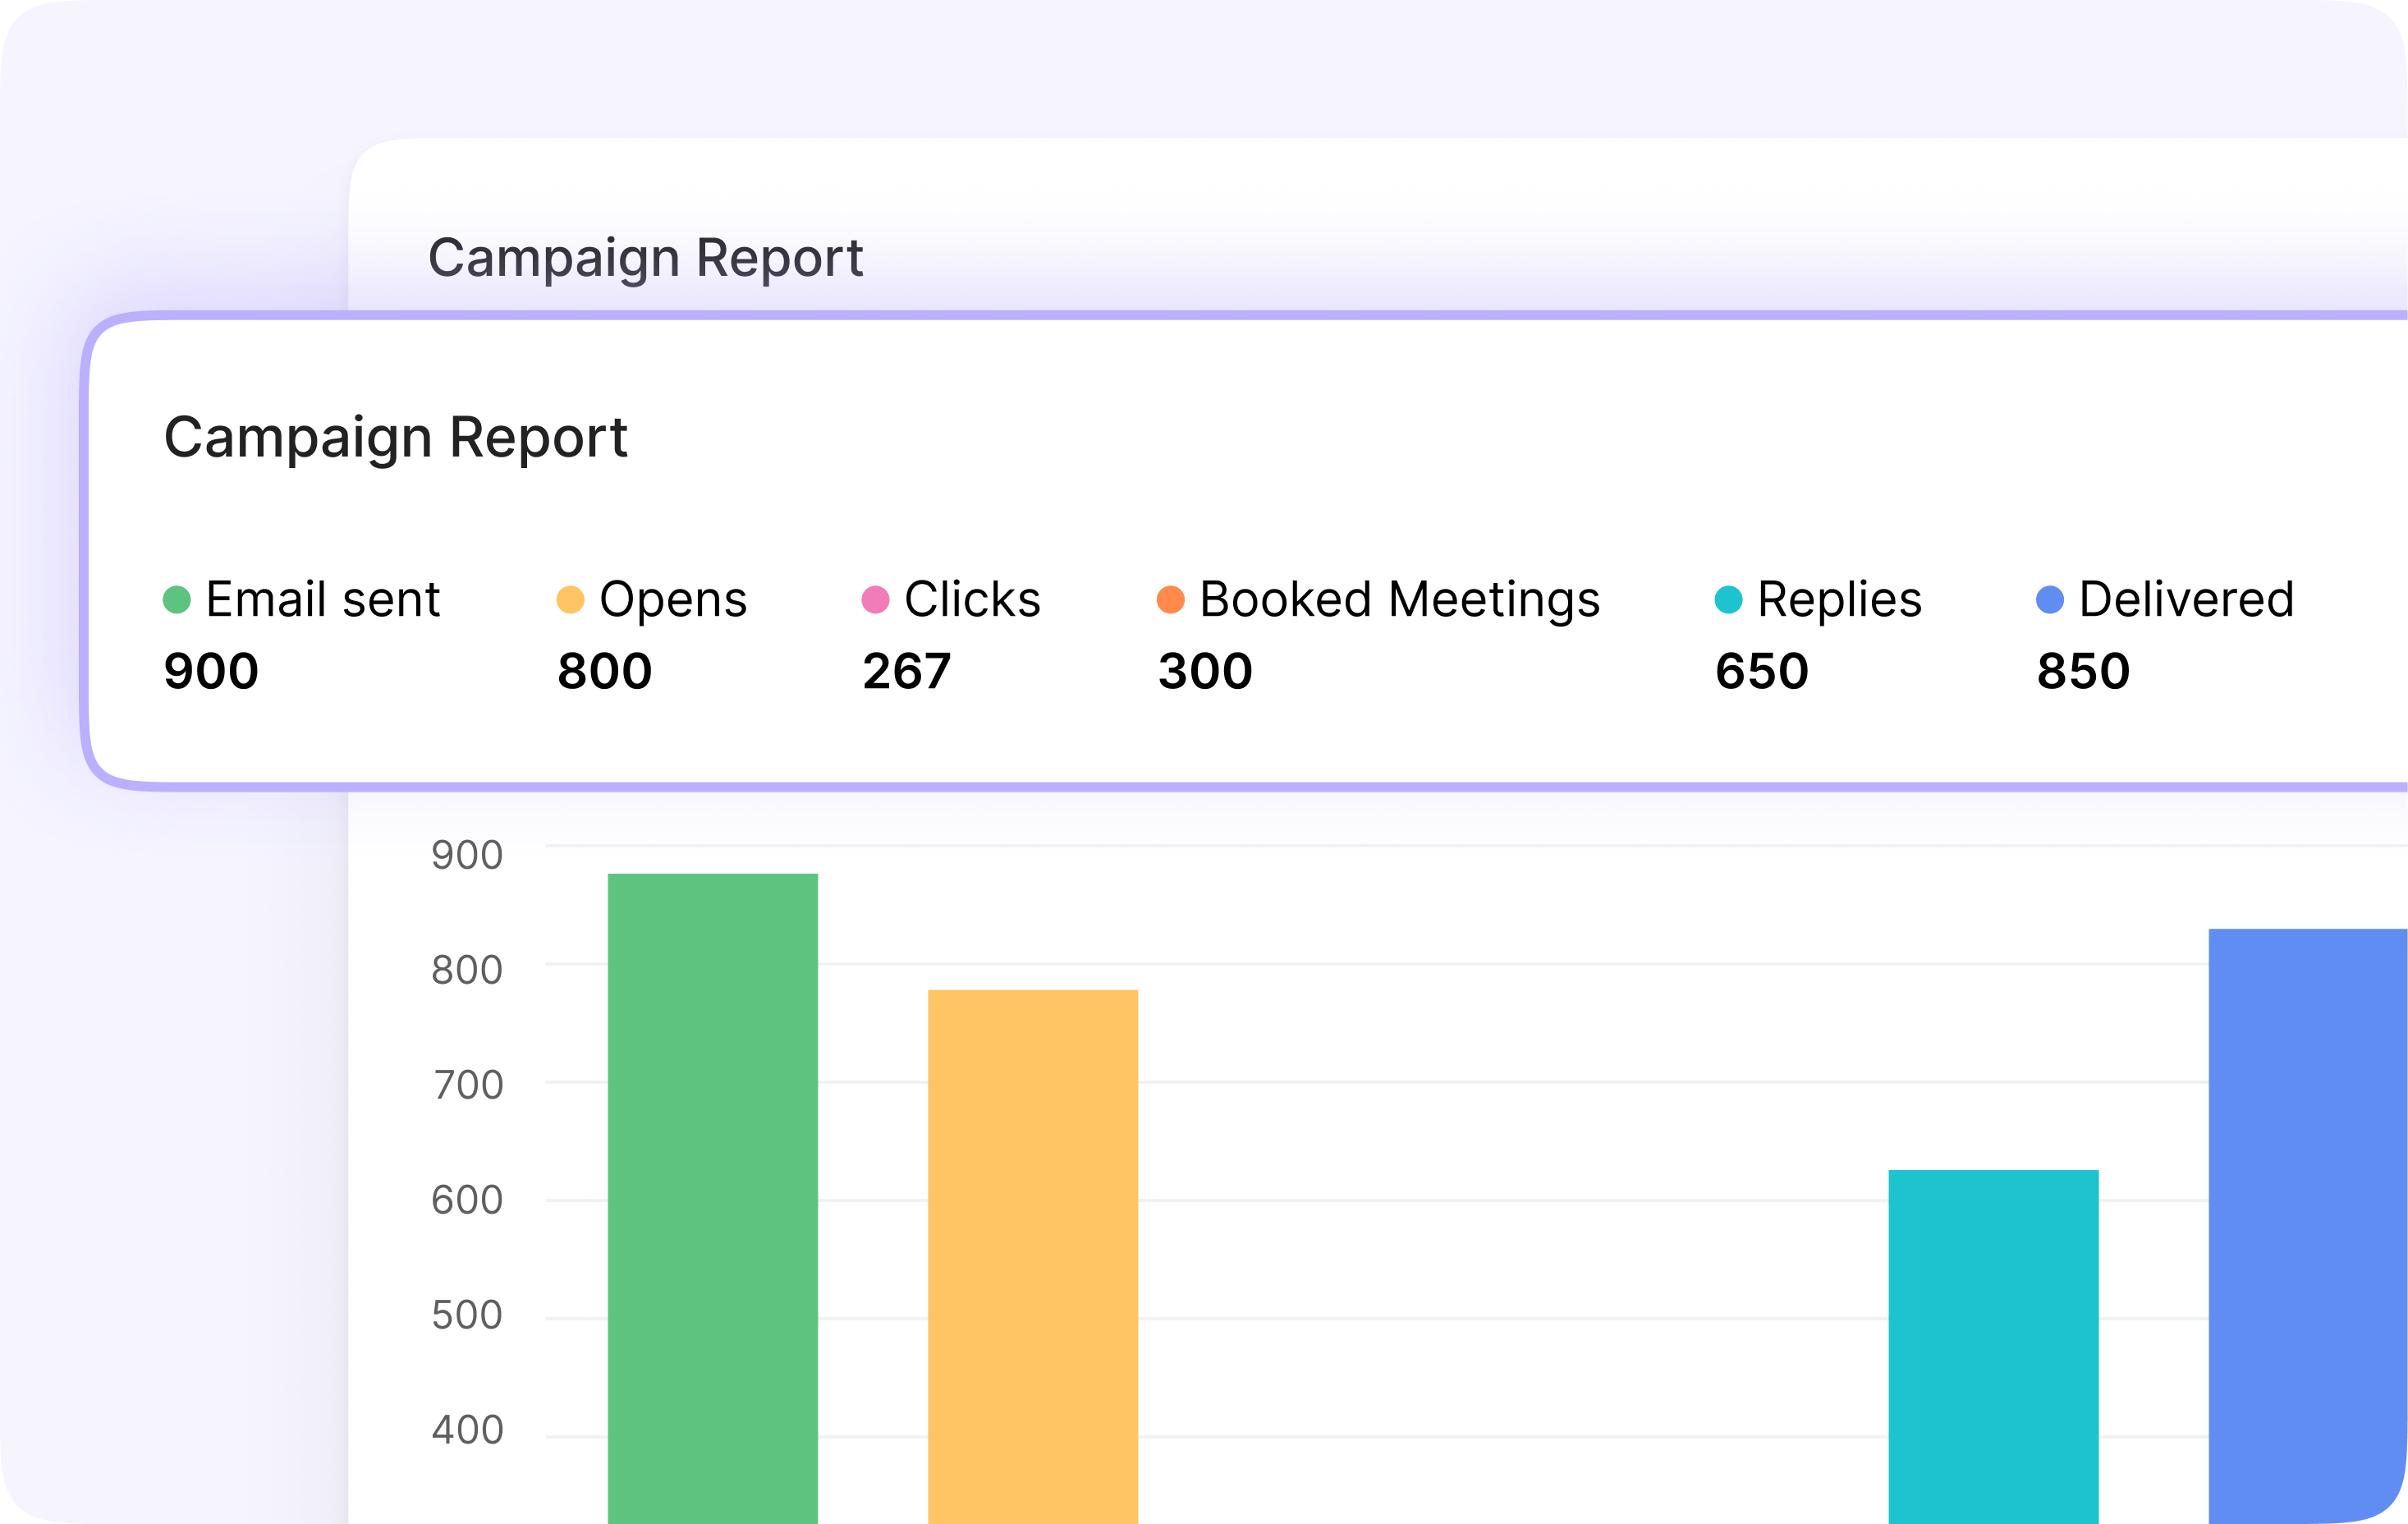The height and width of the screenshot is (1524, 2408).
Task: Click the pink Clicks legend dot
Action: point(875,600)
